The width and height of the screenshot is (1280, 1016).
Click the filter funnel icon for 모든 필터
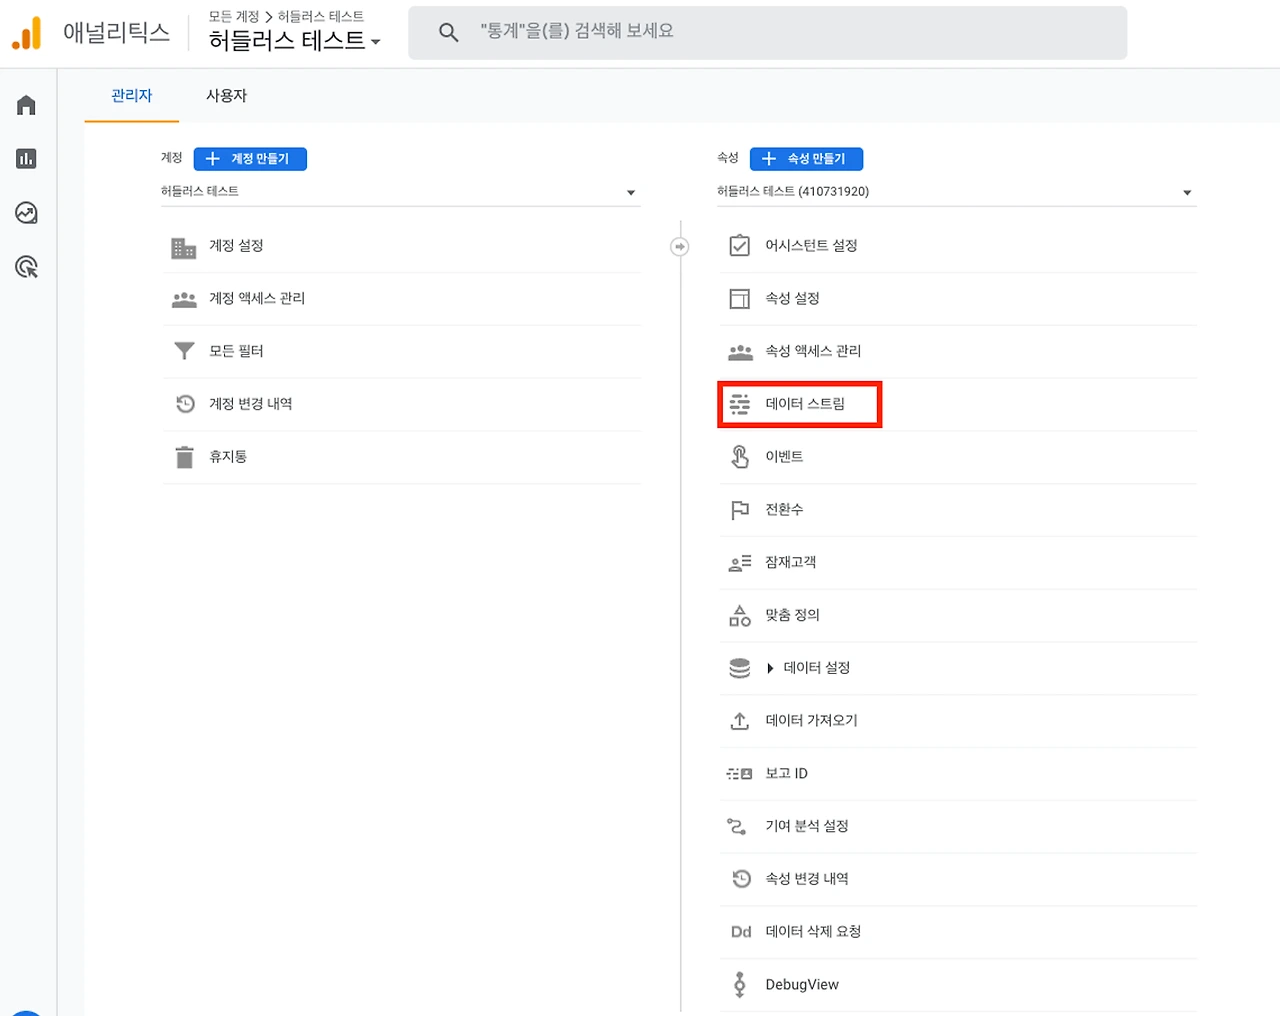[184, 351]
